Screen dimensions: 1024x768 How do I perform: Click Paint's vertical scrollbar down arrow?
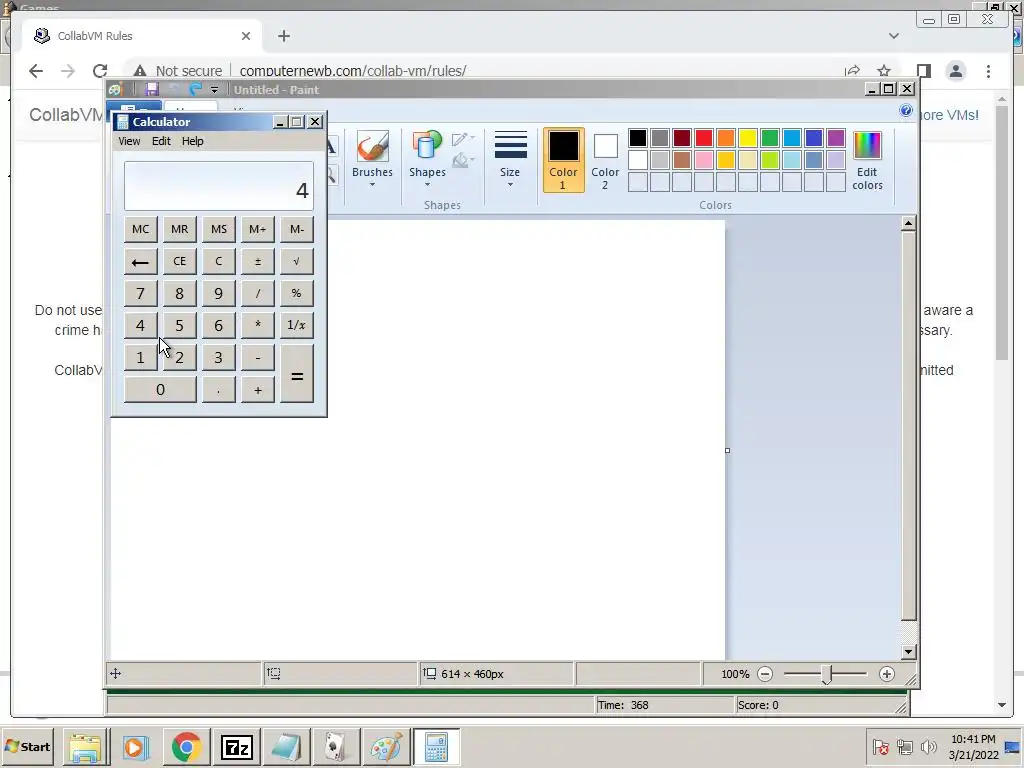(908, 652)
